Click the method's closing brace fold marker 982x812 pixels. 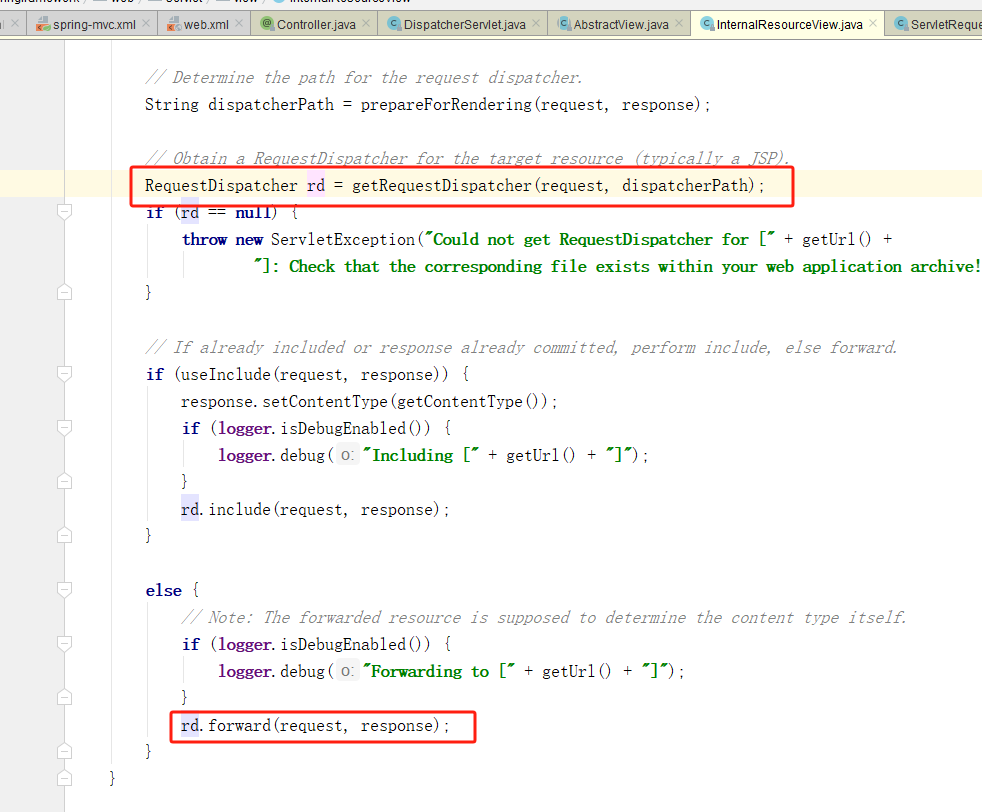(x=64, y=778)
